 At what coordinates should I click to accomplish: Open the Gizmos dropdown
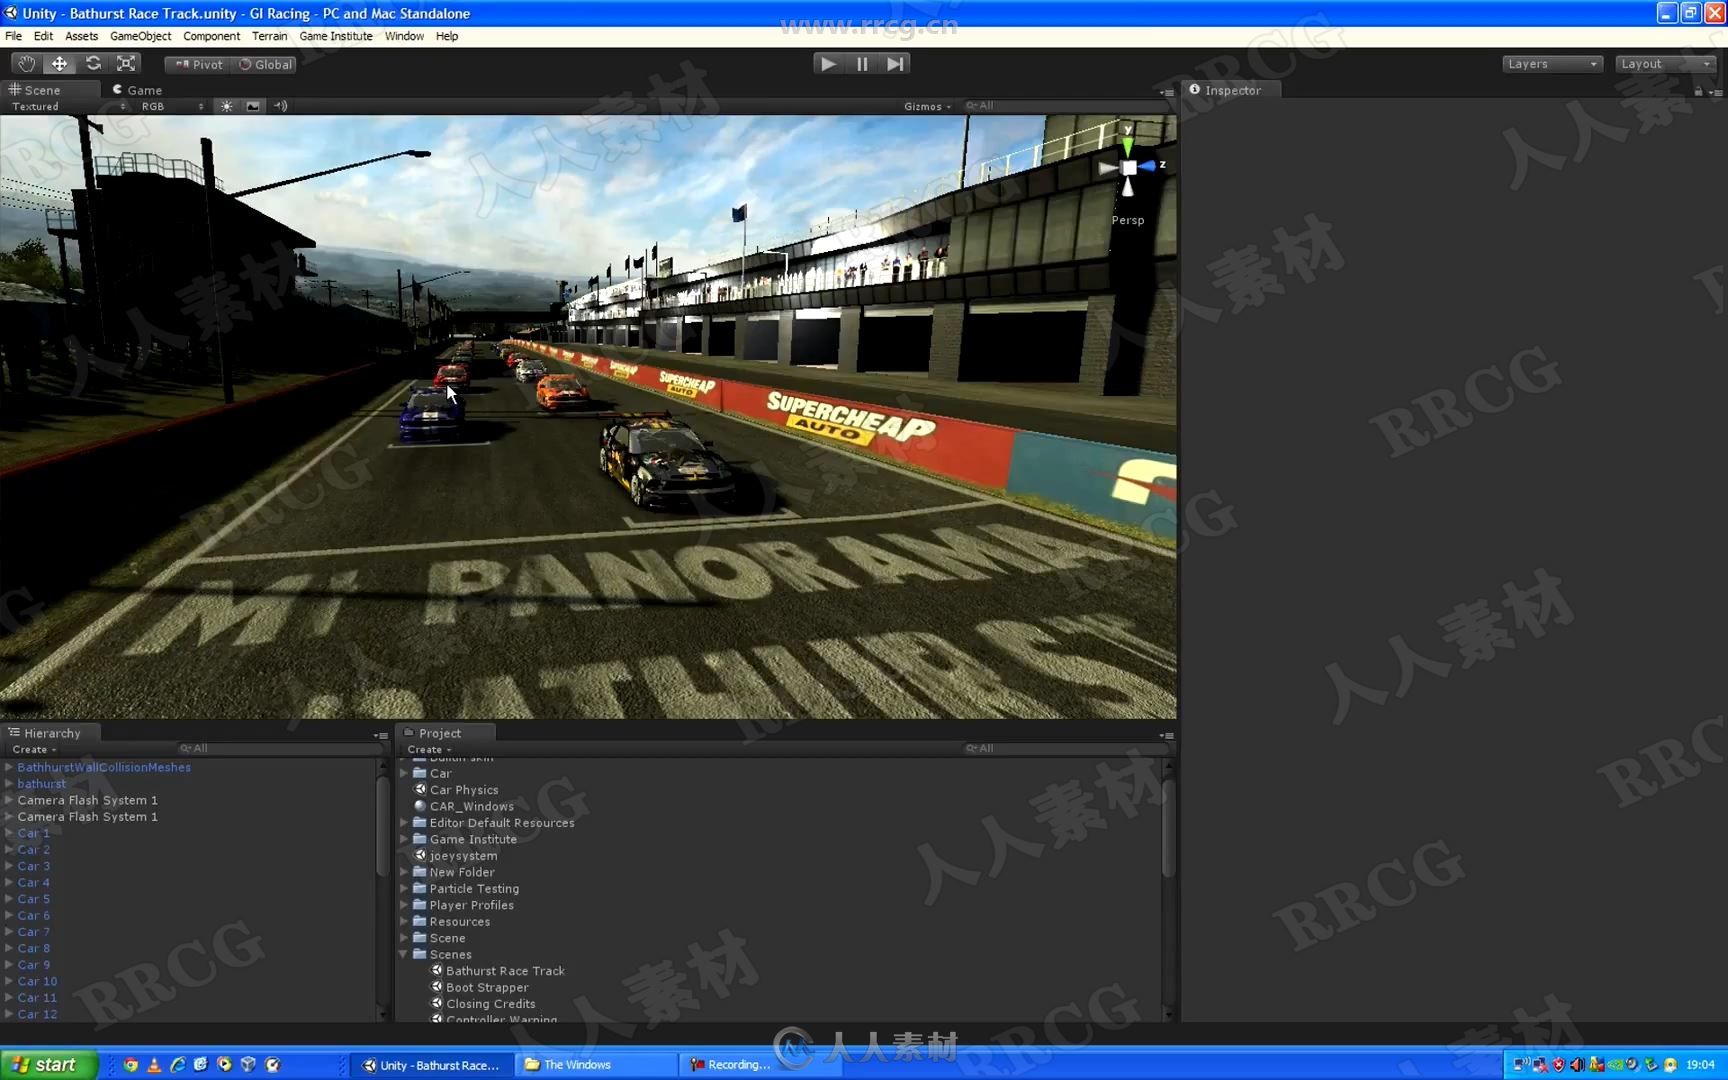pos(927,106)
